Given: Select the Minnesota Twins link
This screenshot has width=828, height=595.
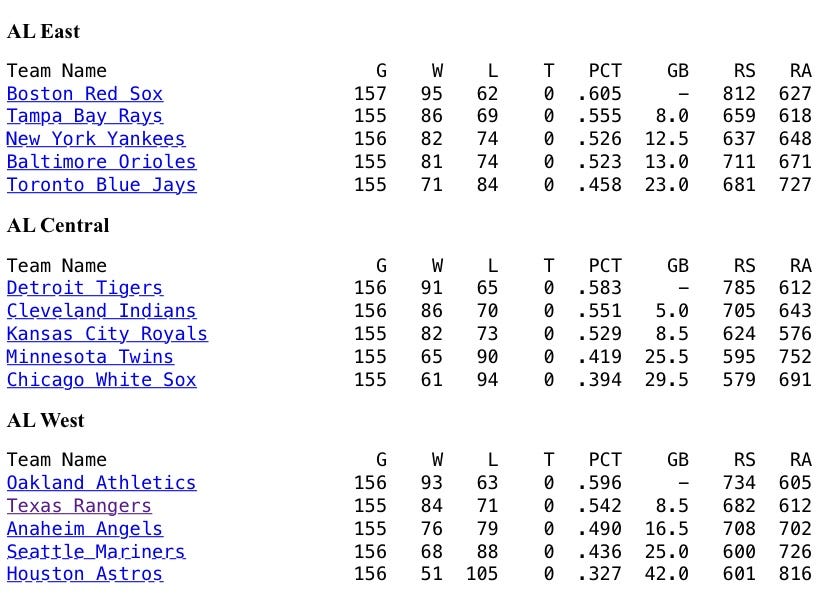Looking at the screenshot, I should coord(90,357).
